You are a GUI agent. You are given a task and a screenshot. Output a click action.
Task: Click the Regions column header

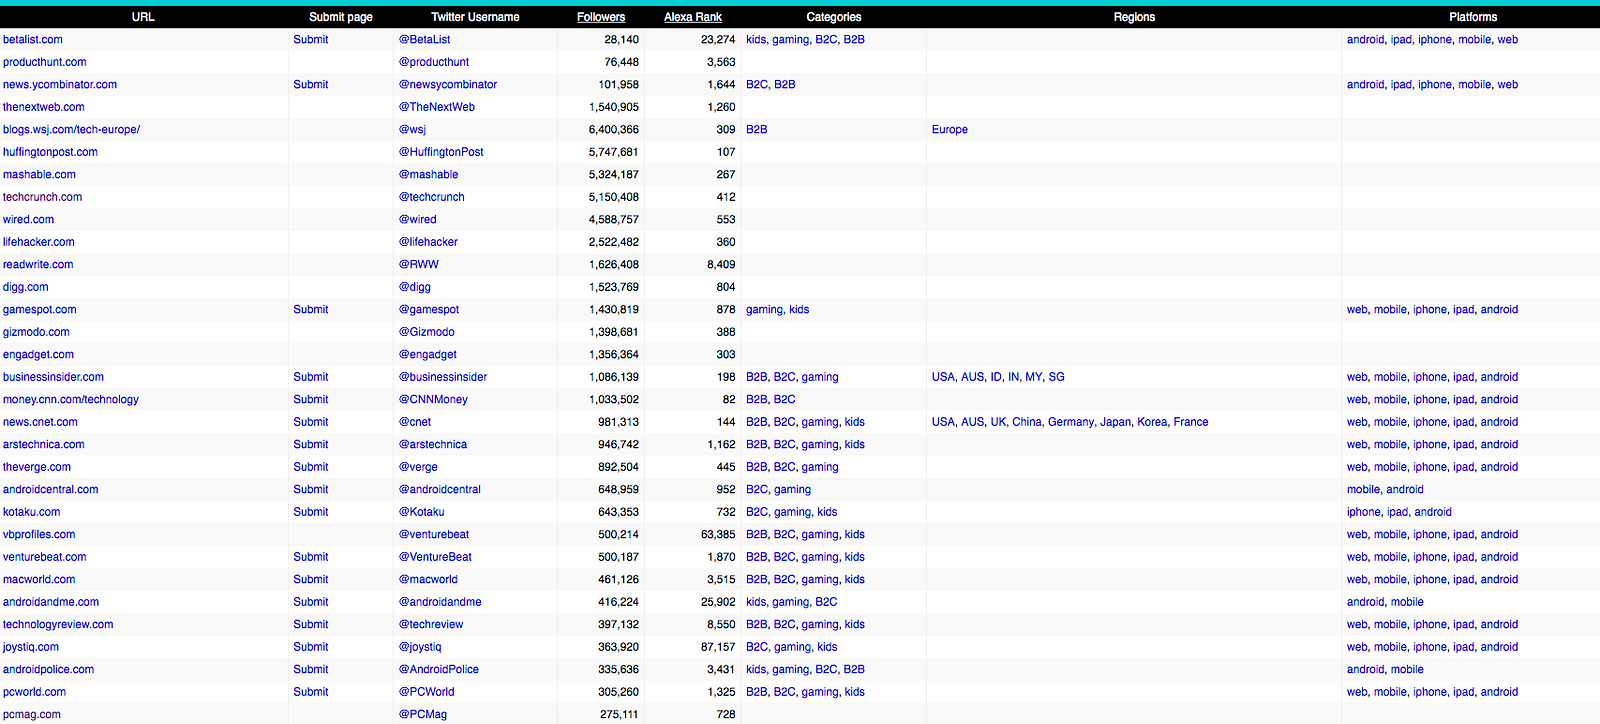click(1134, 17)
